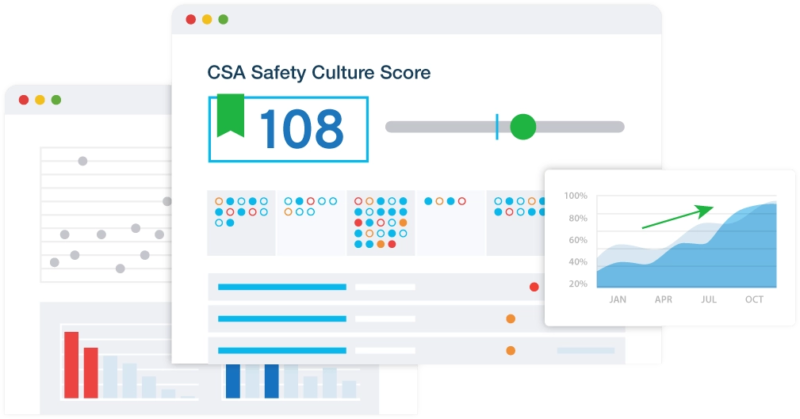Click the blue tick marker on score slider

click(x=497, y=127)
